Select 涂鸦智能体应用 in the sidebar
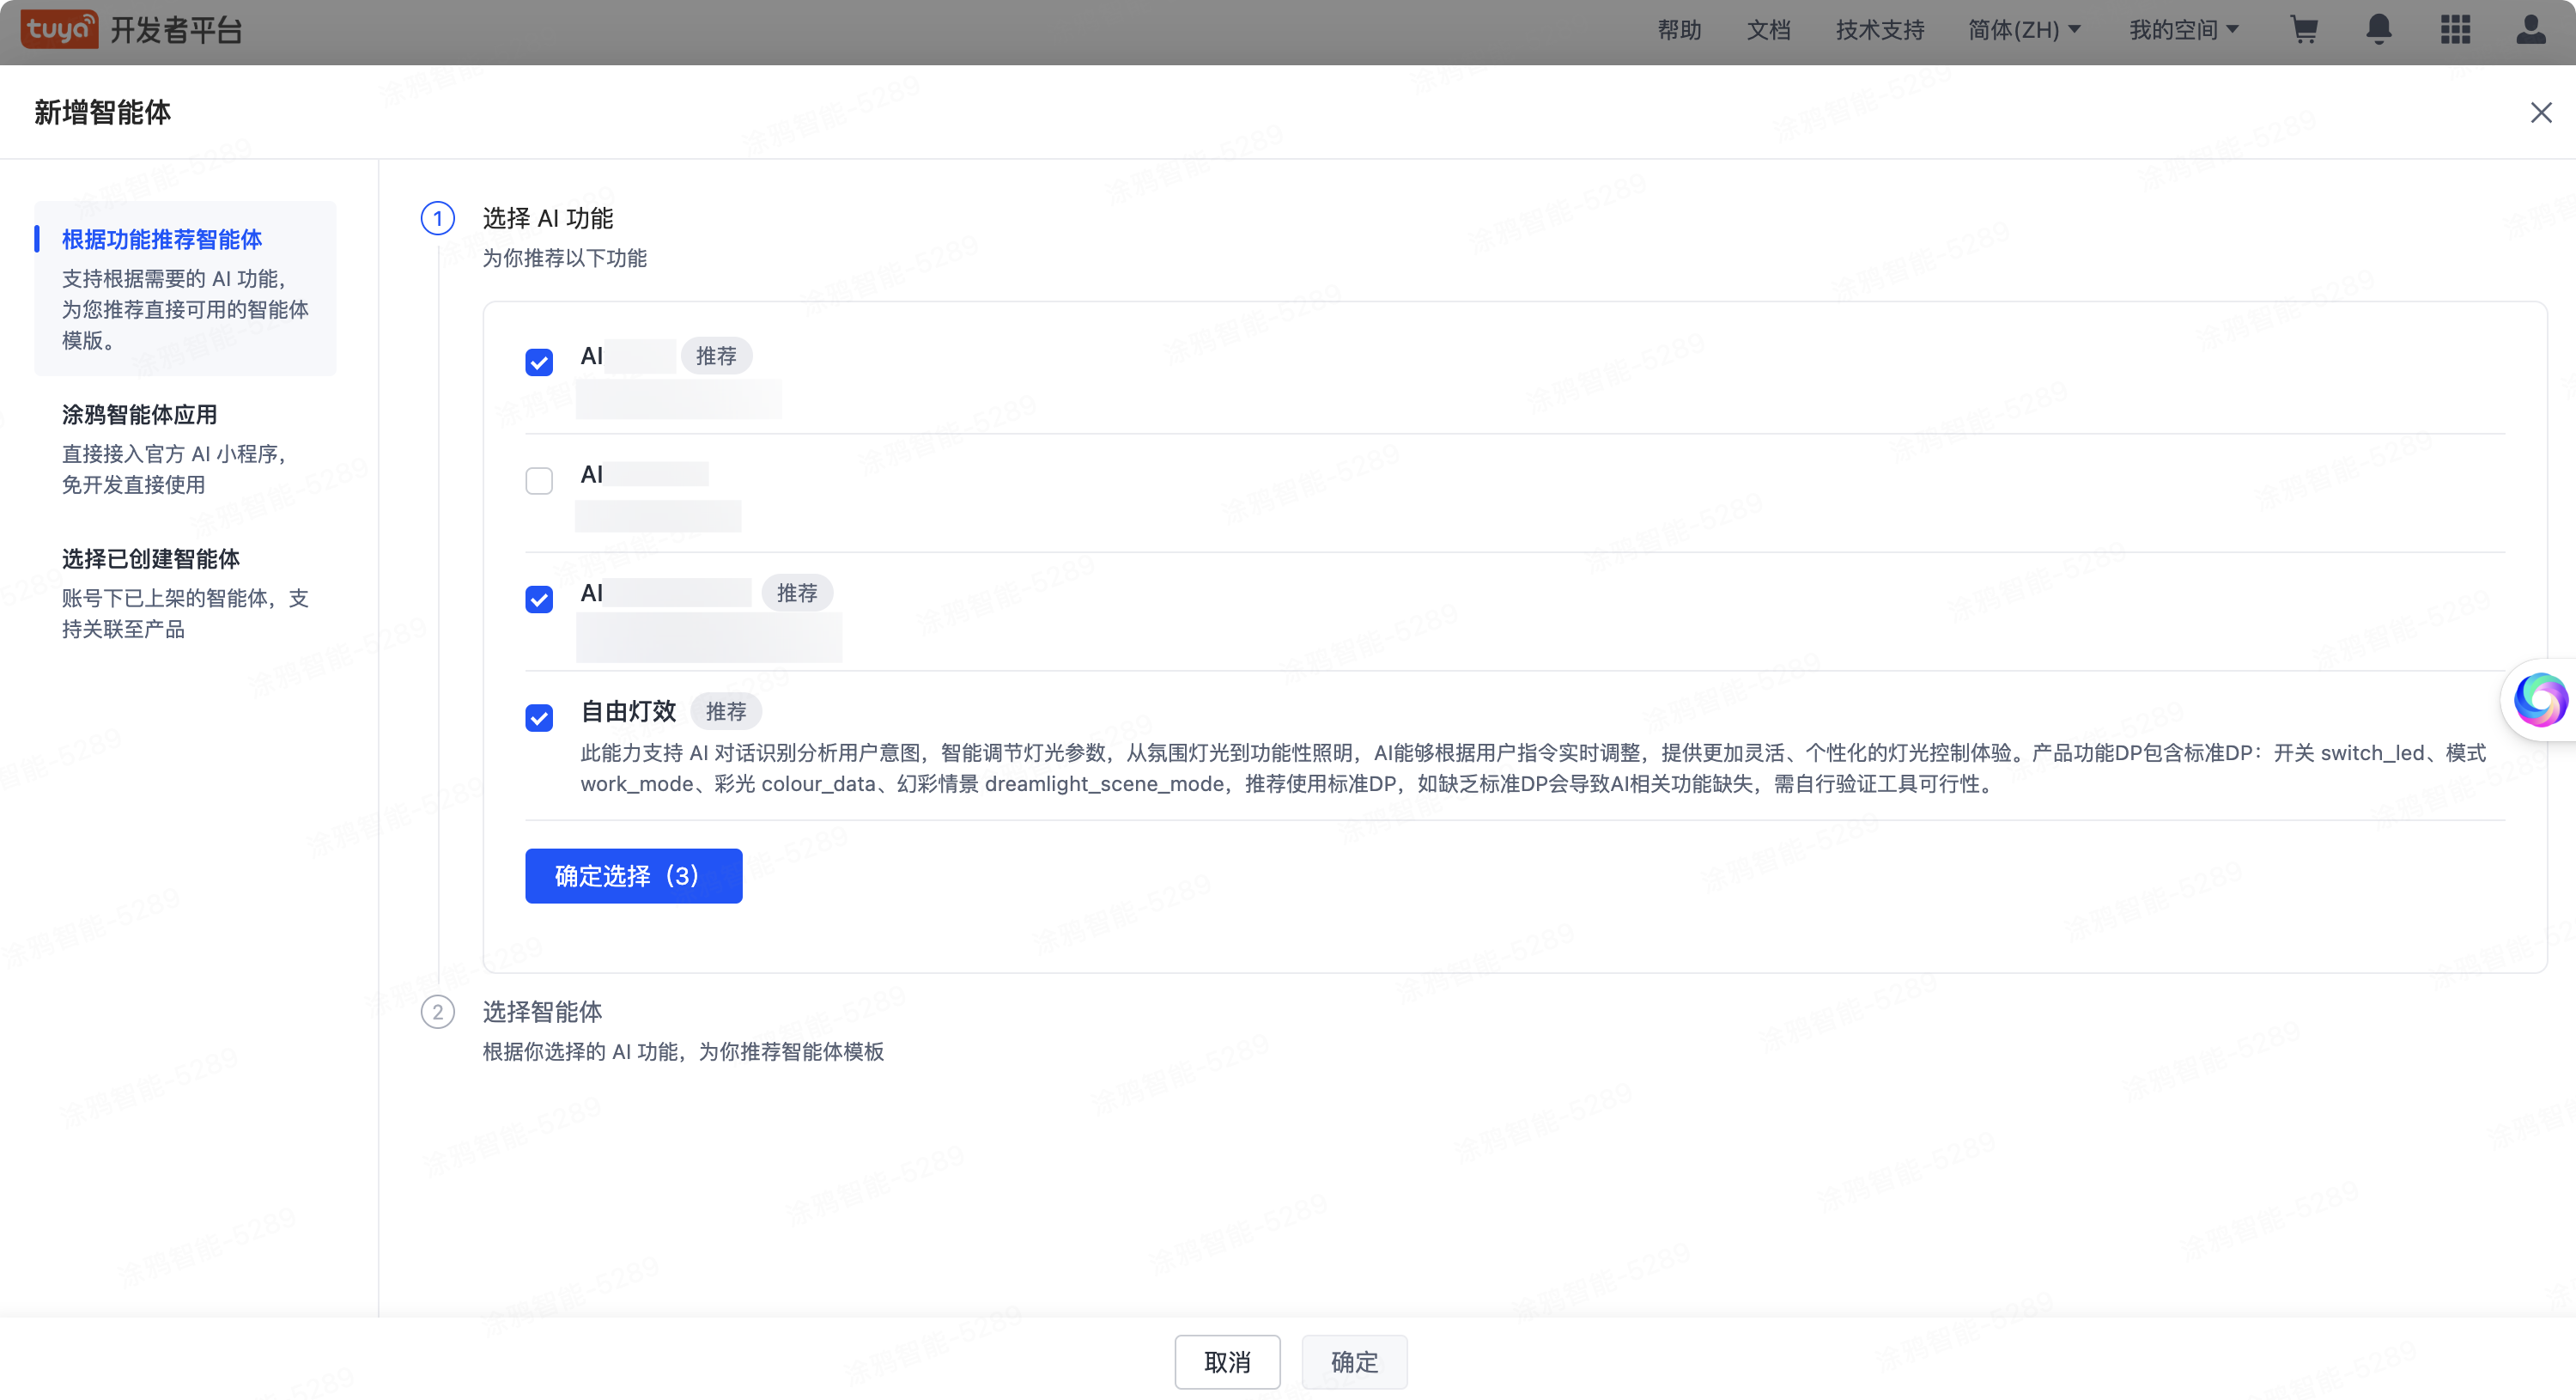Screen dimensions: 2576x1400 [x=138, y=414]
